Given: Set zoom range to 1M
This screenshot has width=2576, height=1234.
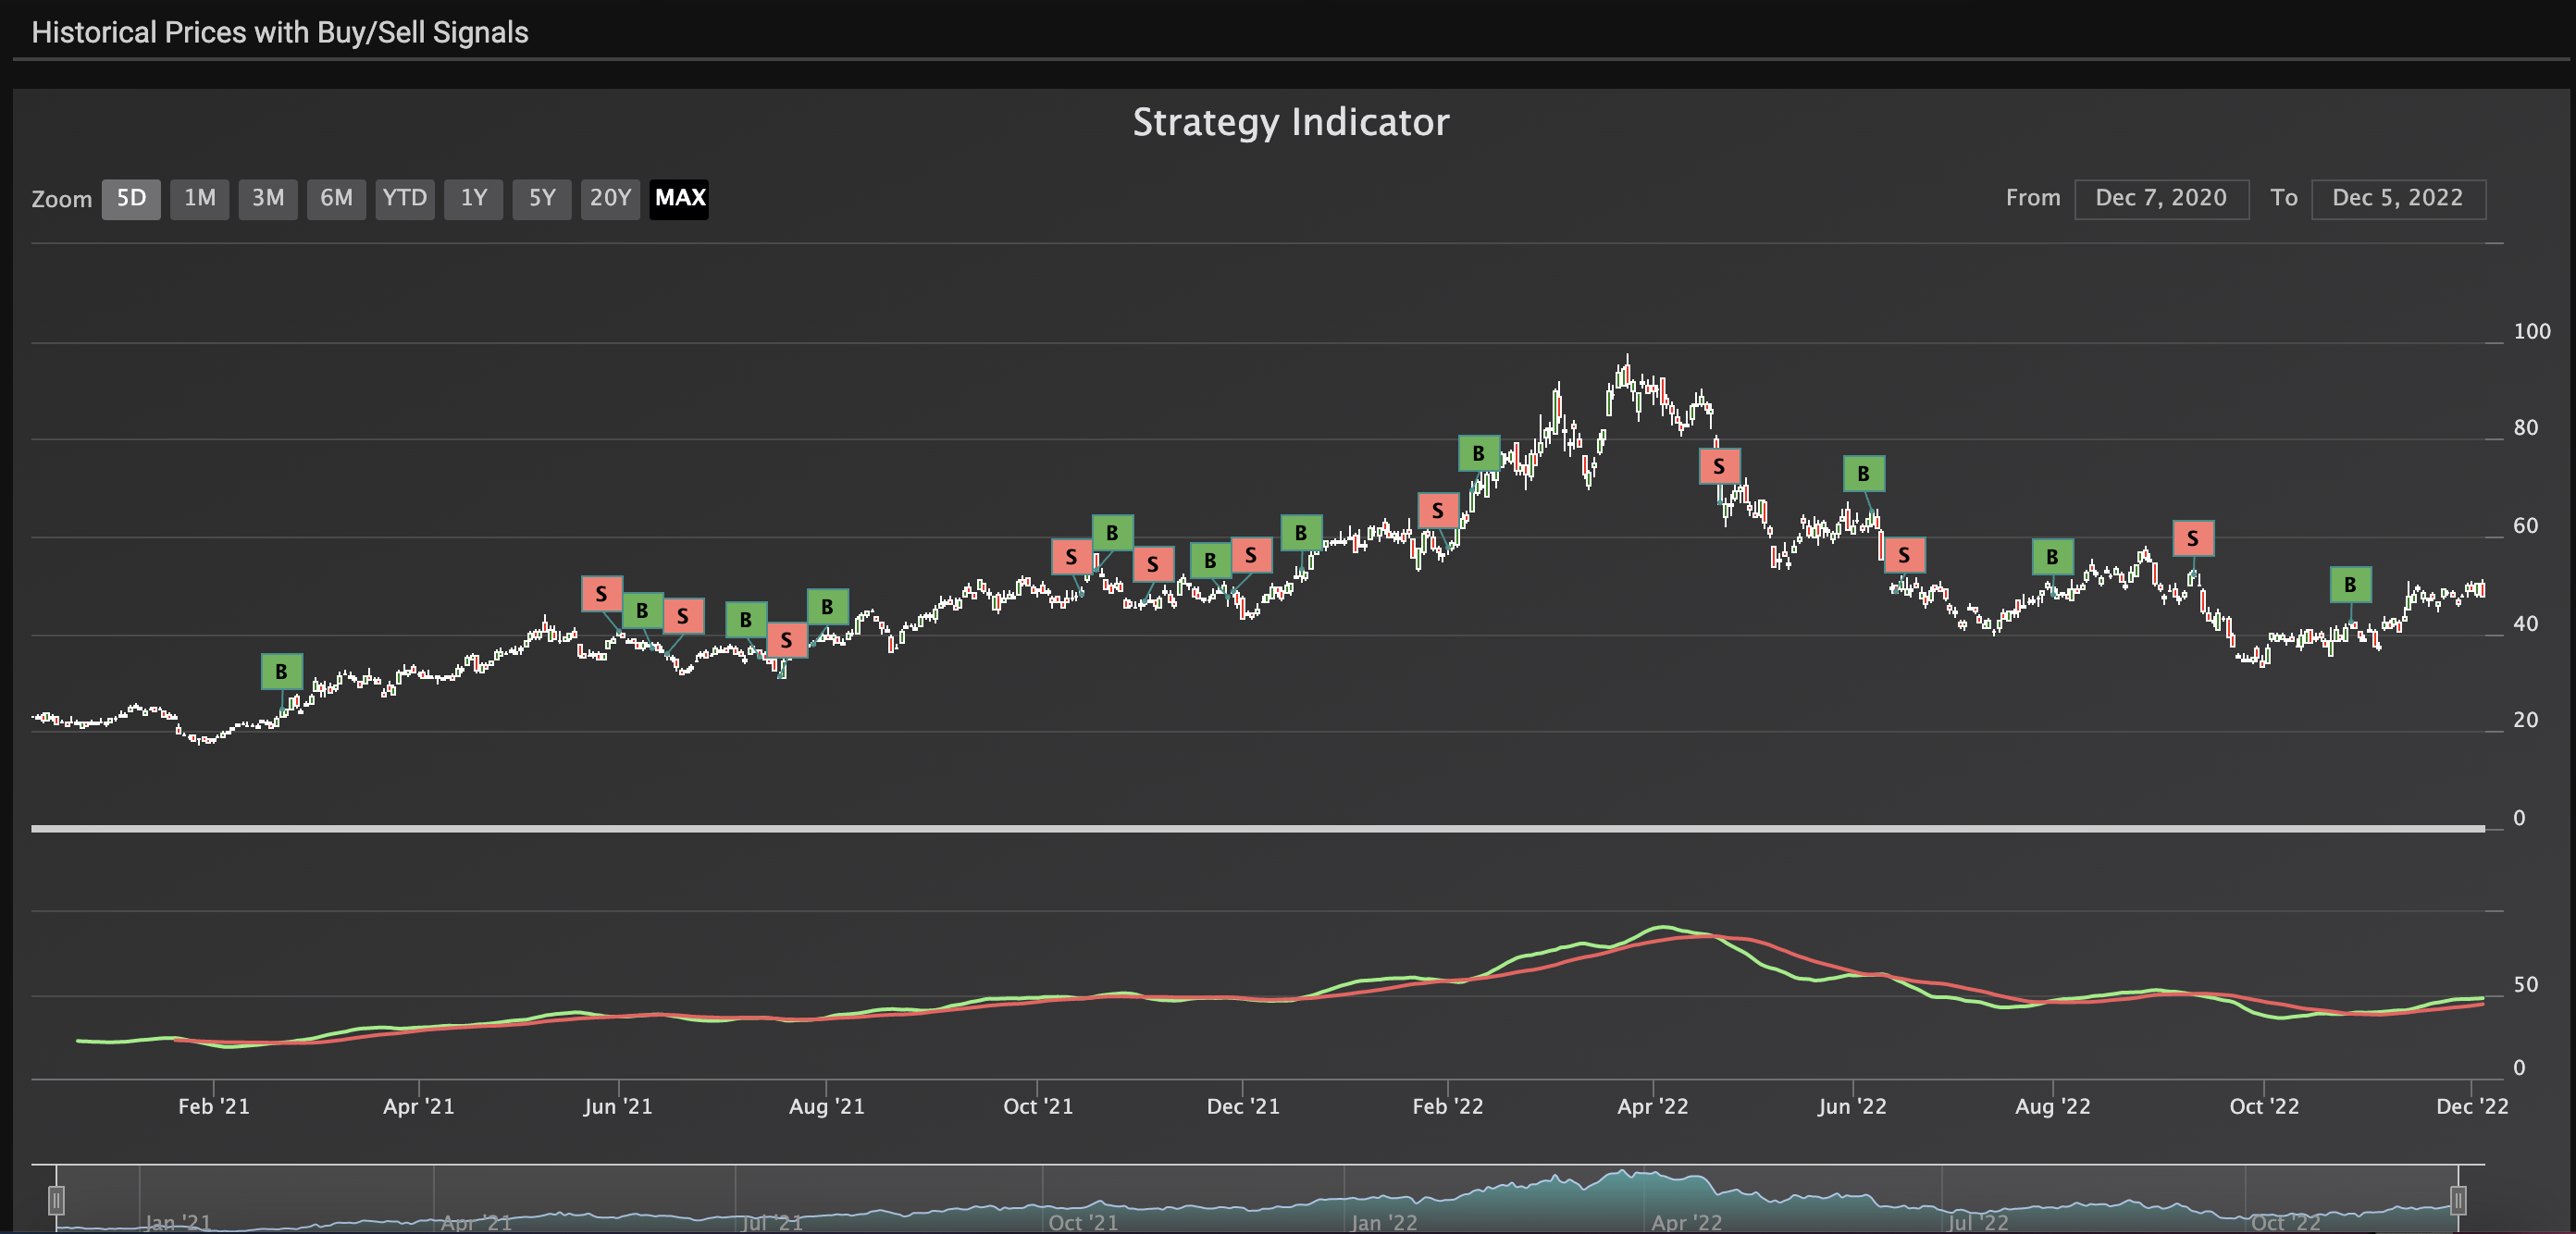Looking at the screenshot, I should click(x=199, y=198).
